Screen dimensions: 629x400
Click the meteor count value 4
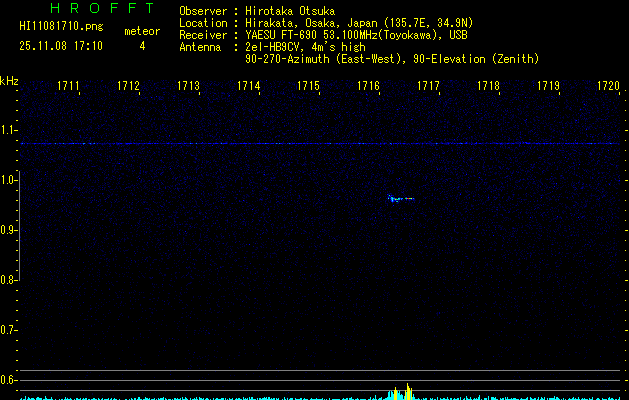click(x=141, y=46)
